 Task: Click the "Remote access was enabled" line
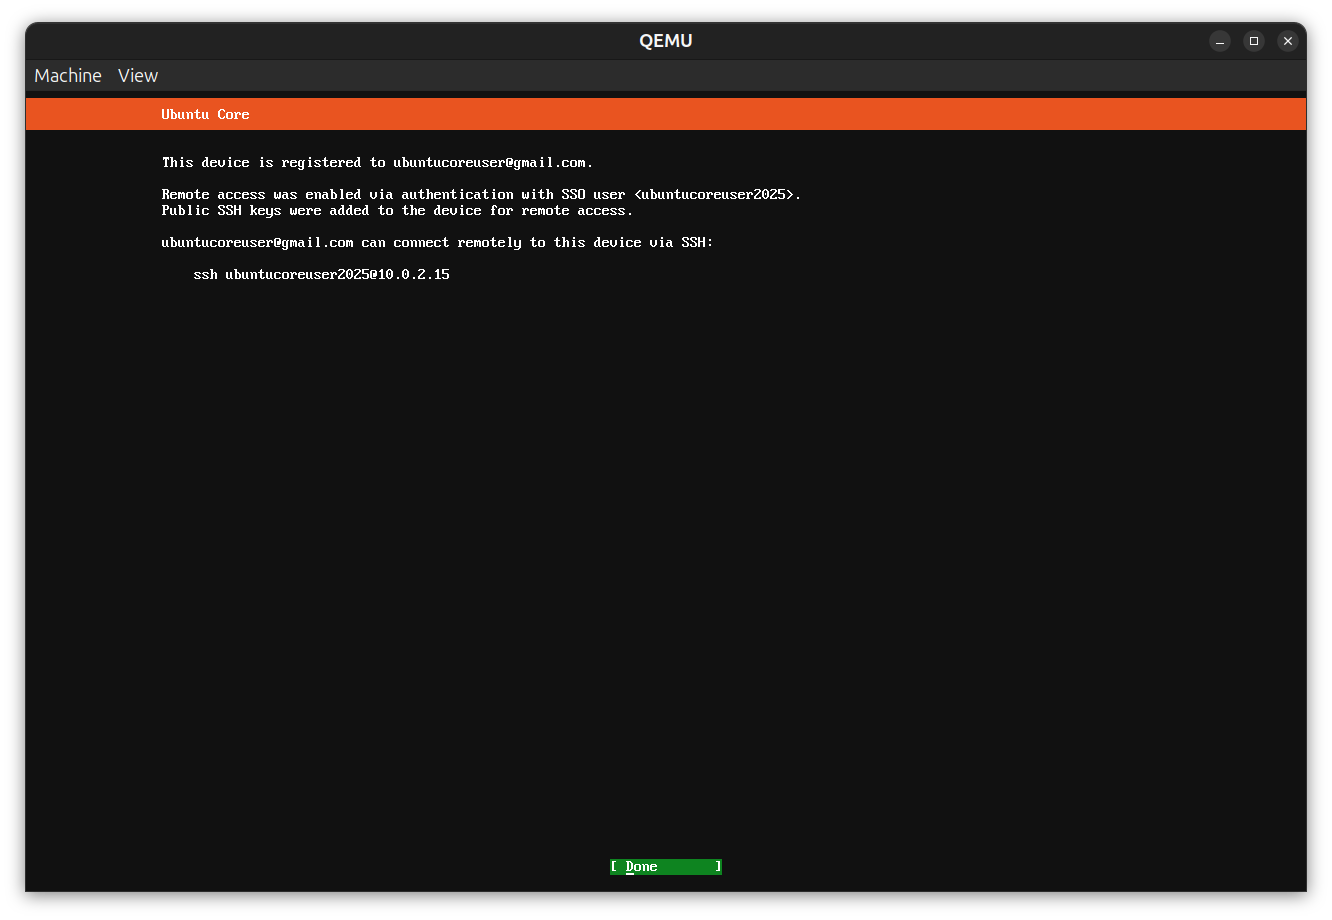[481, 194]
